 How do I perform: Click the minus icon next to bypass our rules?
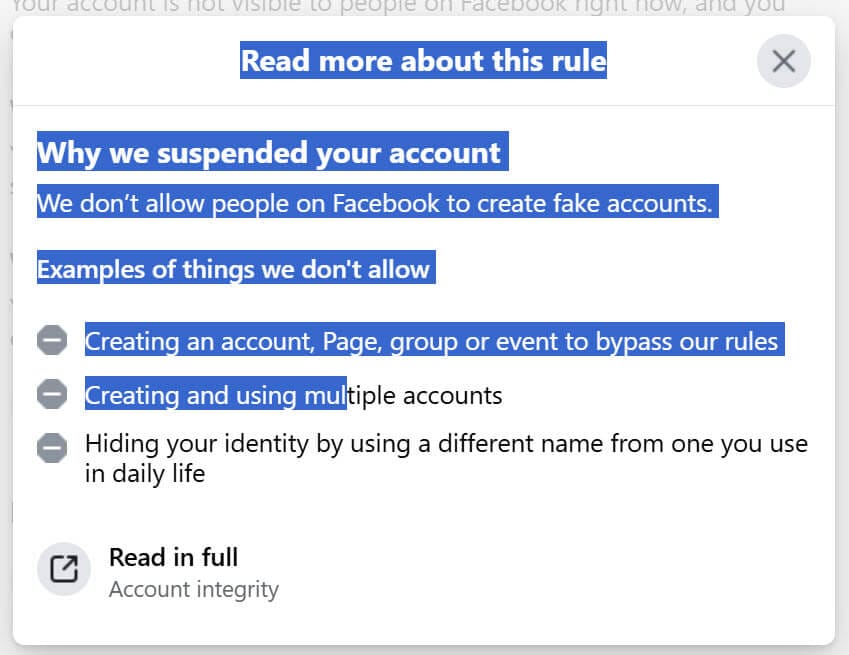pos(52,340)
